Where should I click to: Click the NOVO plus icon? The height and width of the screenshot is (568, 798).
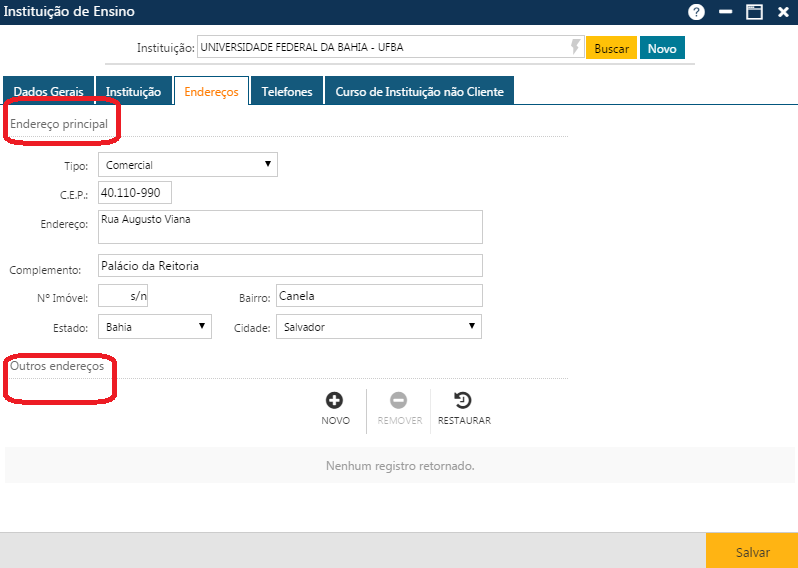(335, 401)
